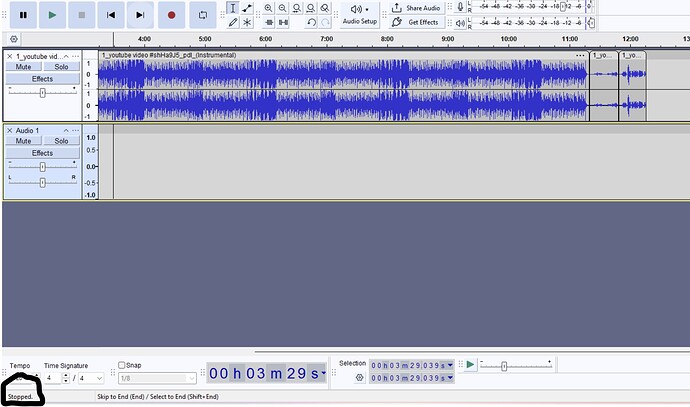Image resolution: width=690 pixels, height=407 pixels.
Task: Open the Audio Setup dropdown
Action: (360, 15)
